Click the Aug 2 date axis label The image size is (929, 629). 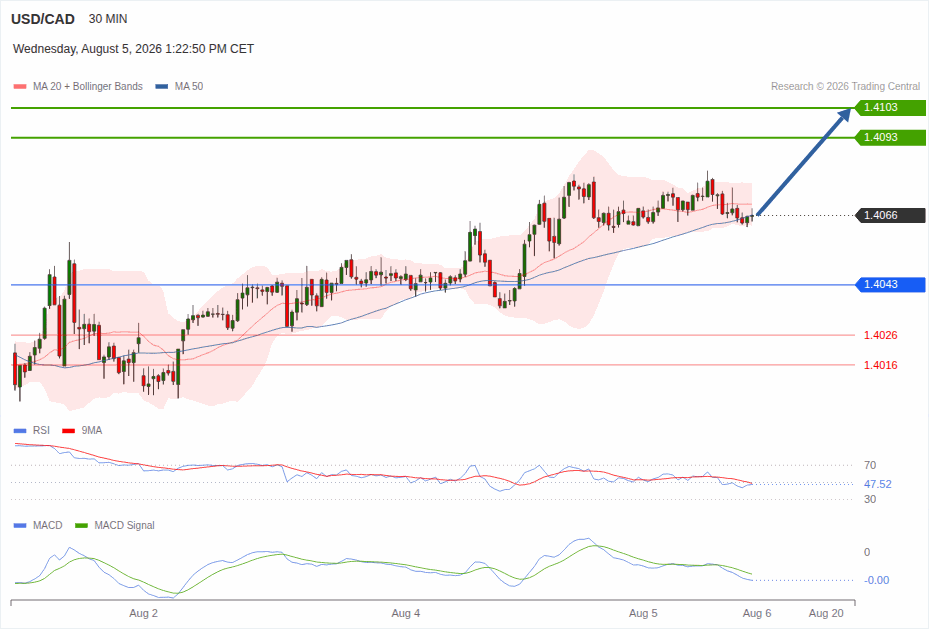tap(143, 614)
